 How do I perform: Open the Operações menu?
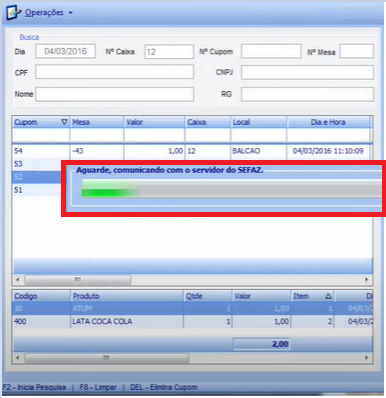(x=44, y=13)
